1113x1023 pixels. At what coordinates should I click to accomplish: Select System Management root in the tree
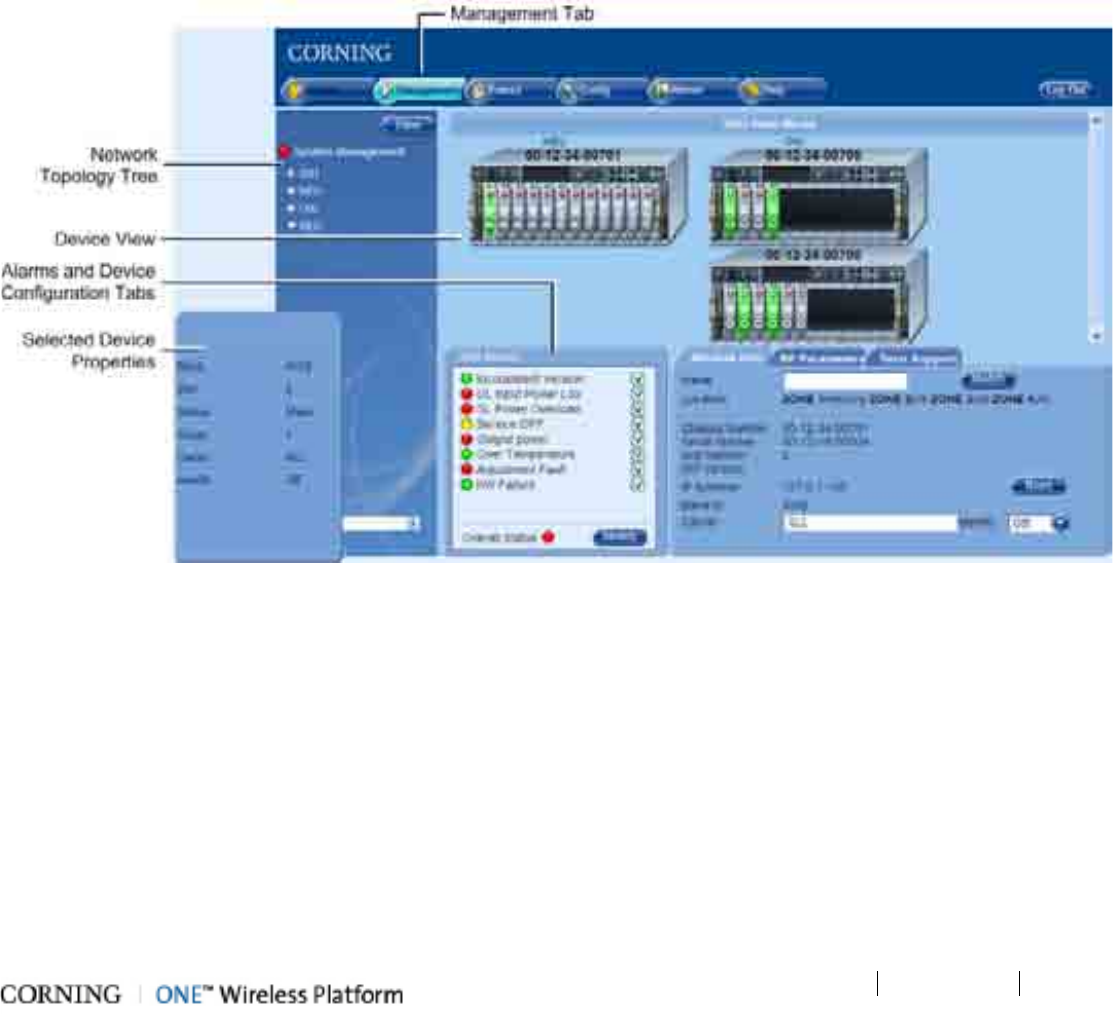(349, 152)
